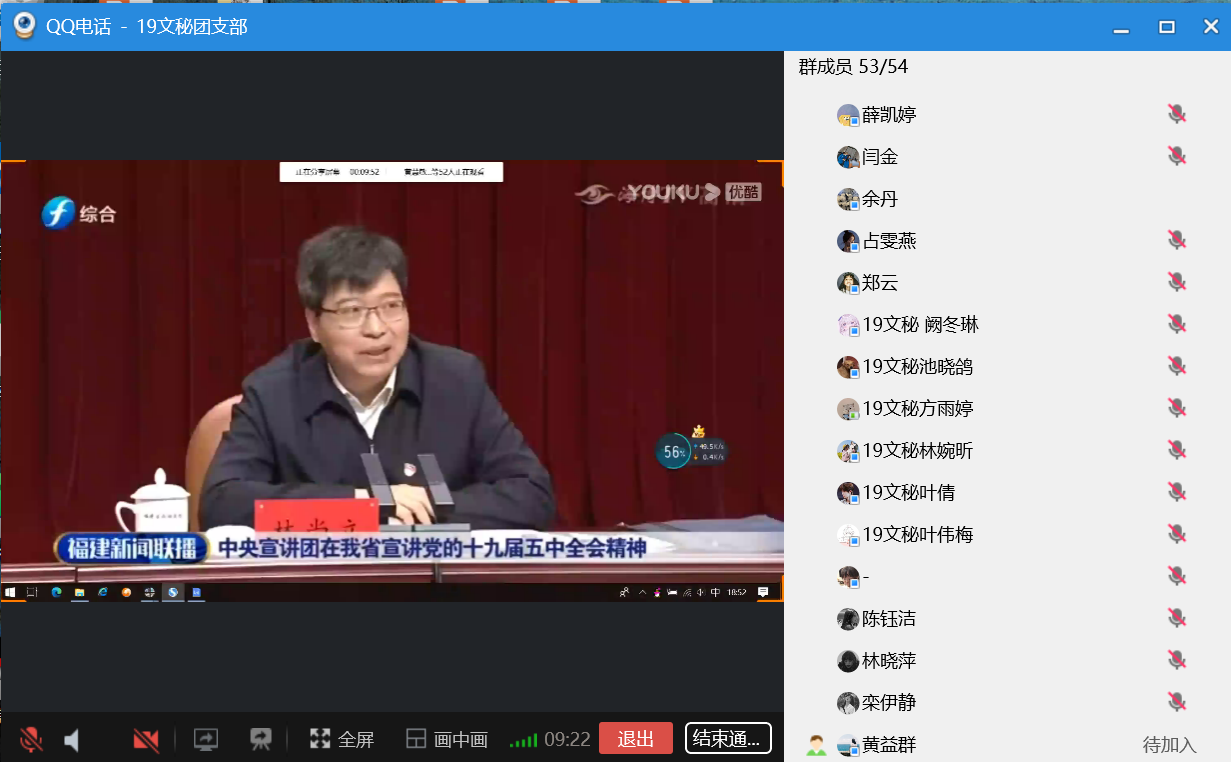Enter 全屏 fullscreen mode

(341, 739)
